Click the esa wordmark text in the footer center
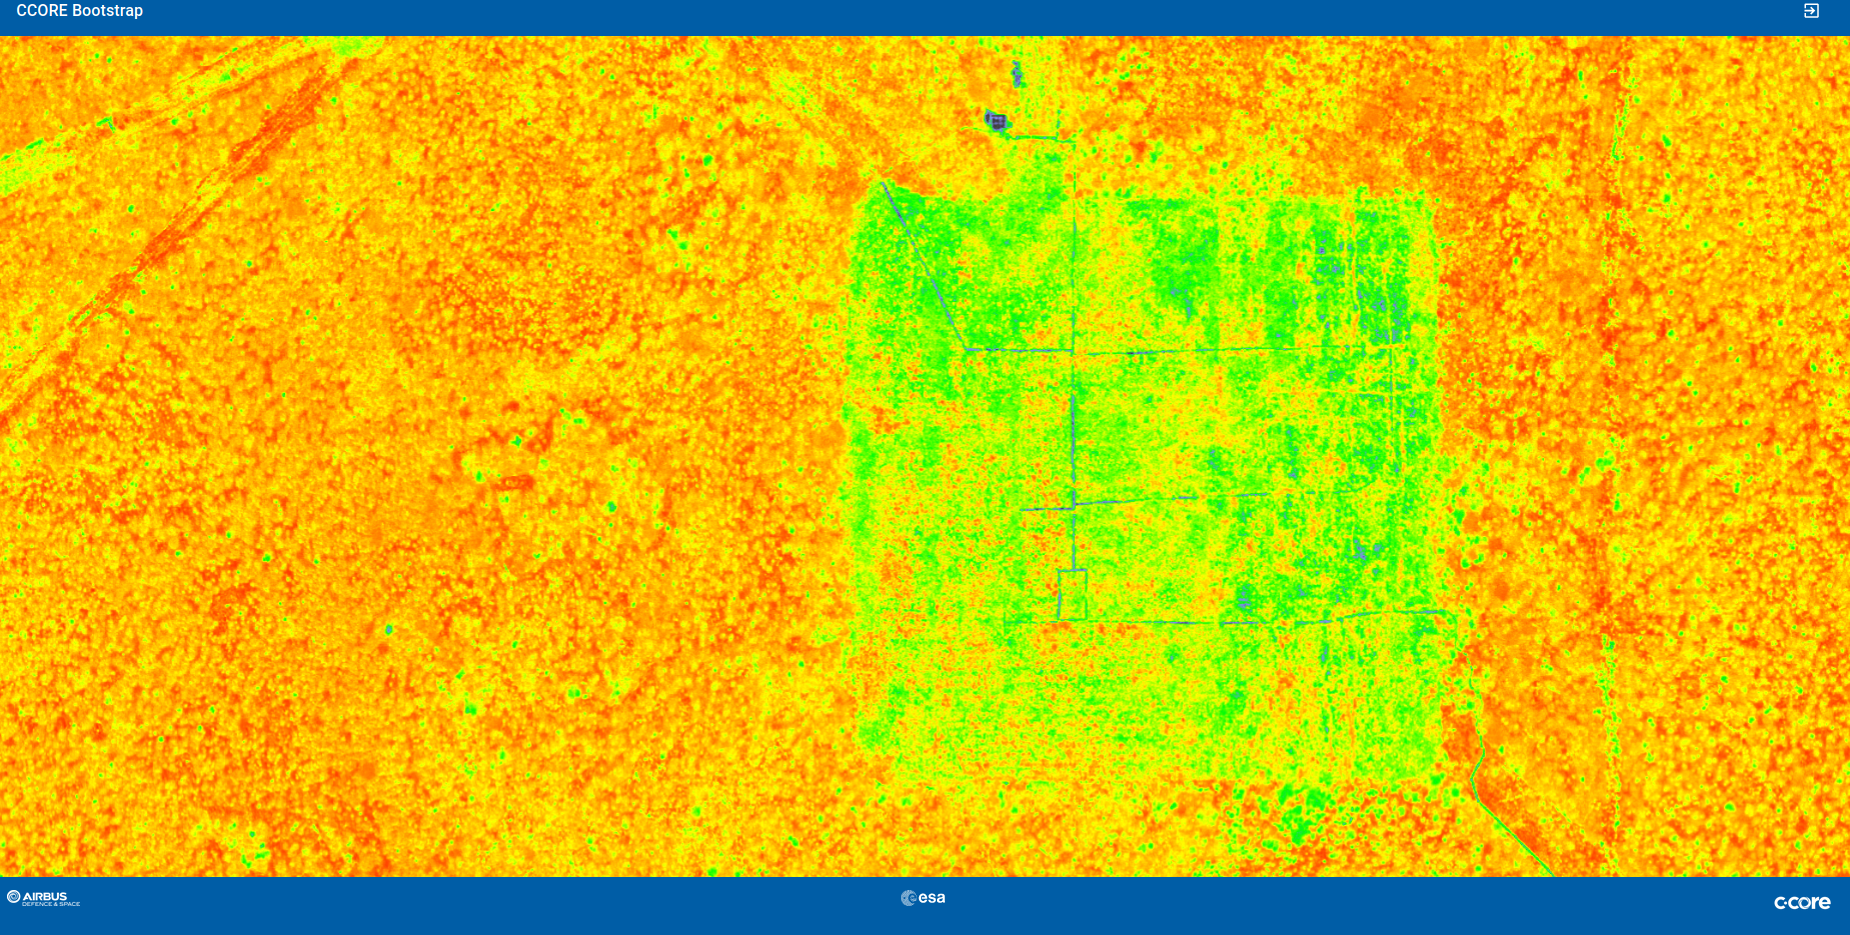 (932, 897)
